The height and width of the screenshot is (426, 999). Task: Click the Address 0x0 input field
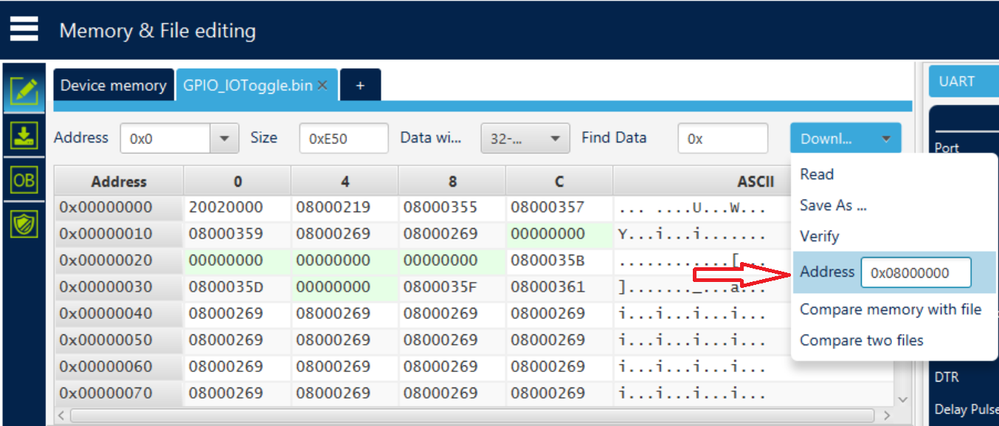[166, 138]
